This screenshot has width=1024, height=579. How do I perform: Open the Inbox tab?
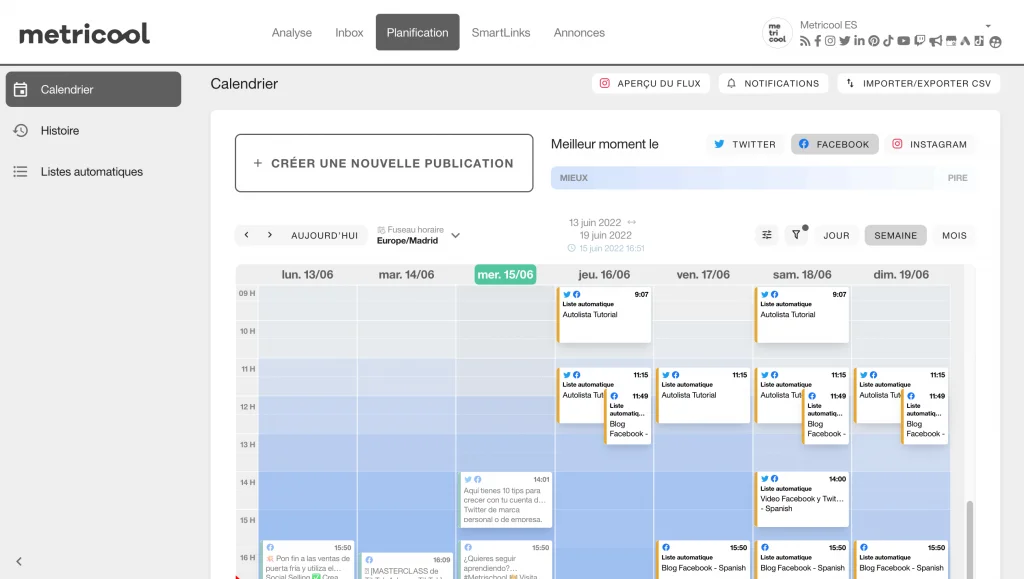point(349,33)
